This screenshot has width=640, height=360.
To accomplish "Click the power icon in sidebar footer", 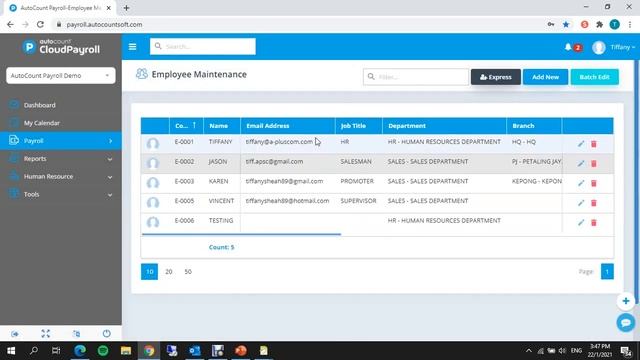I will click(x=107, y=333).
